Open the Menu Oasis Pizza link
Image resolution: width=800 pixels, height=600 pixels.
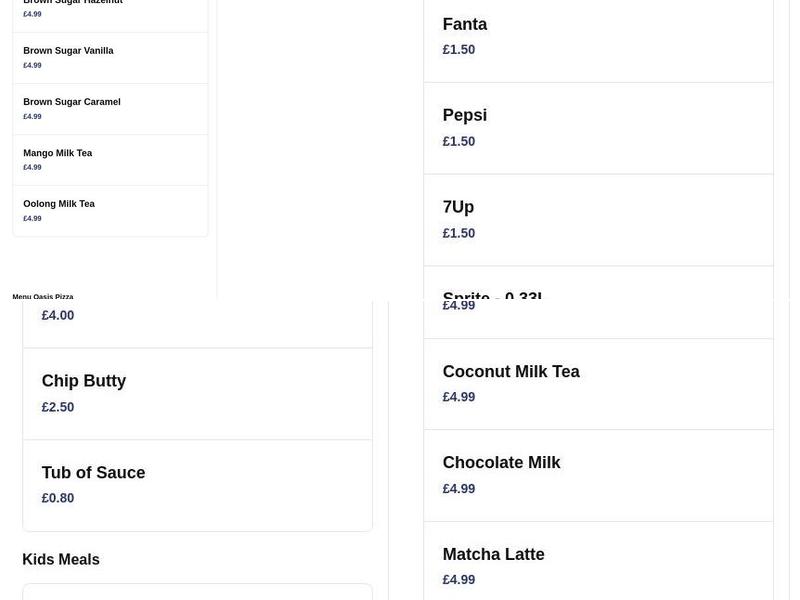(42, 297)
